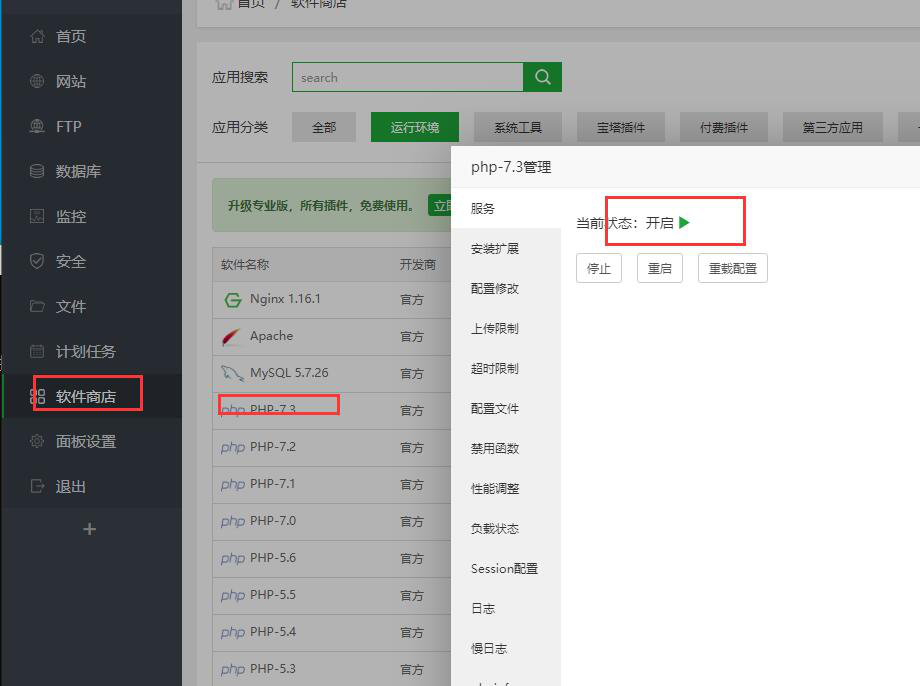Click the PHP-7.2 software name

tap(273, 447)
